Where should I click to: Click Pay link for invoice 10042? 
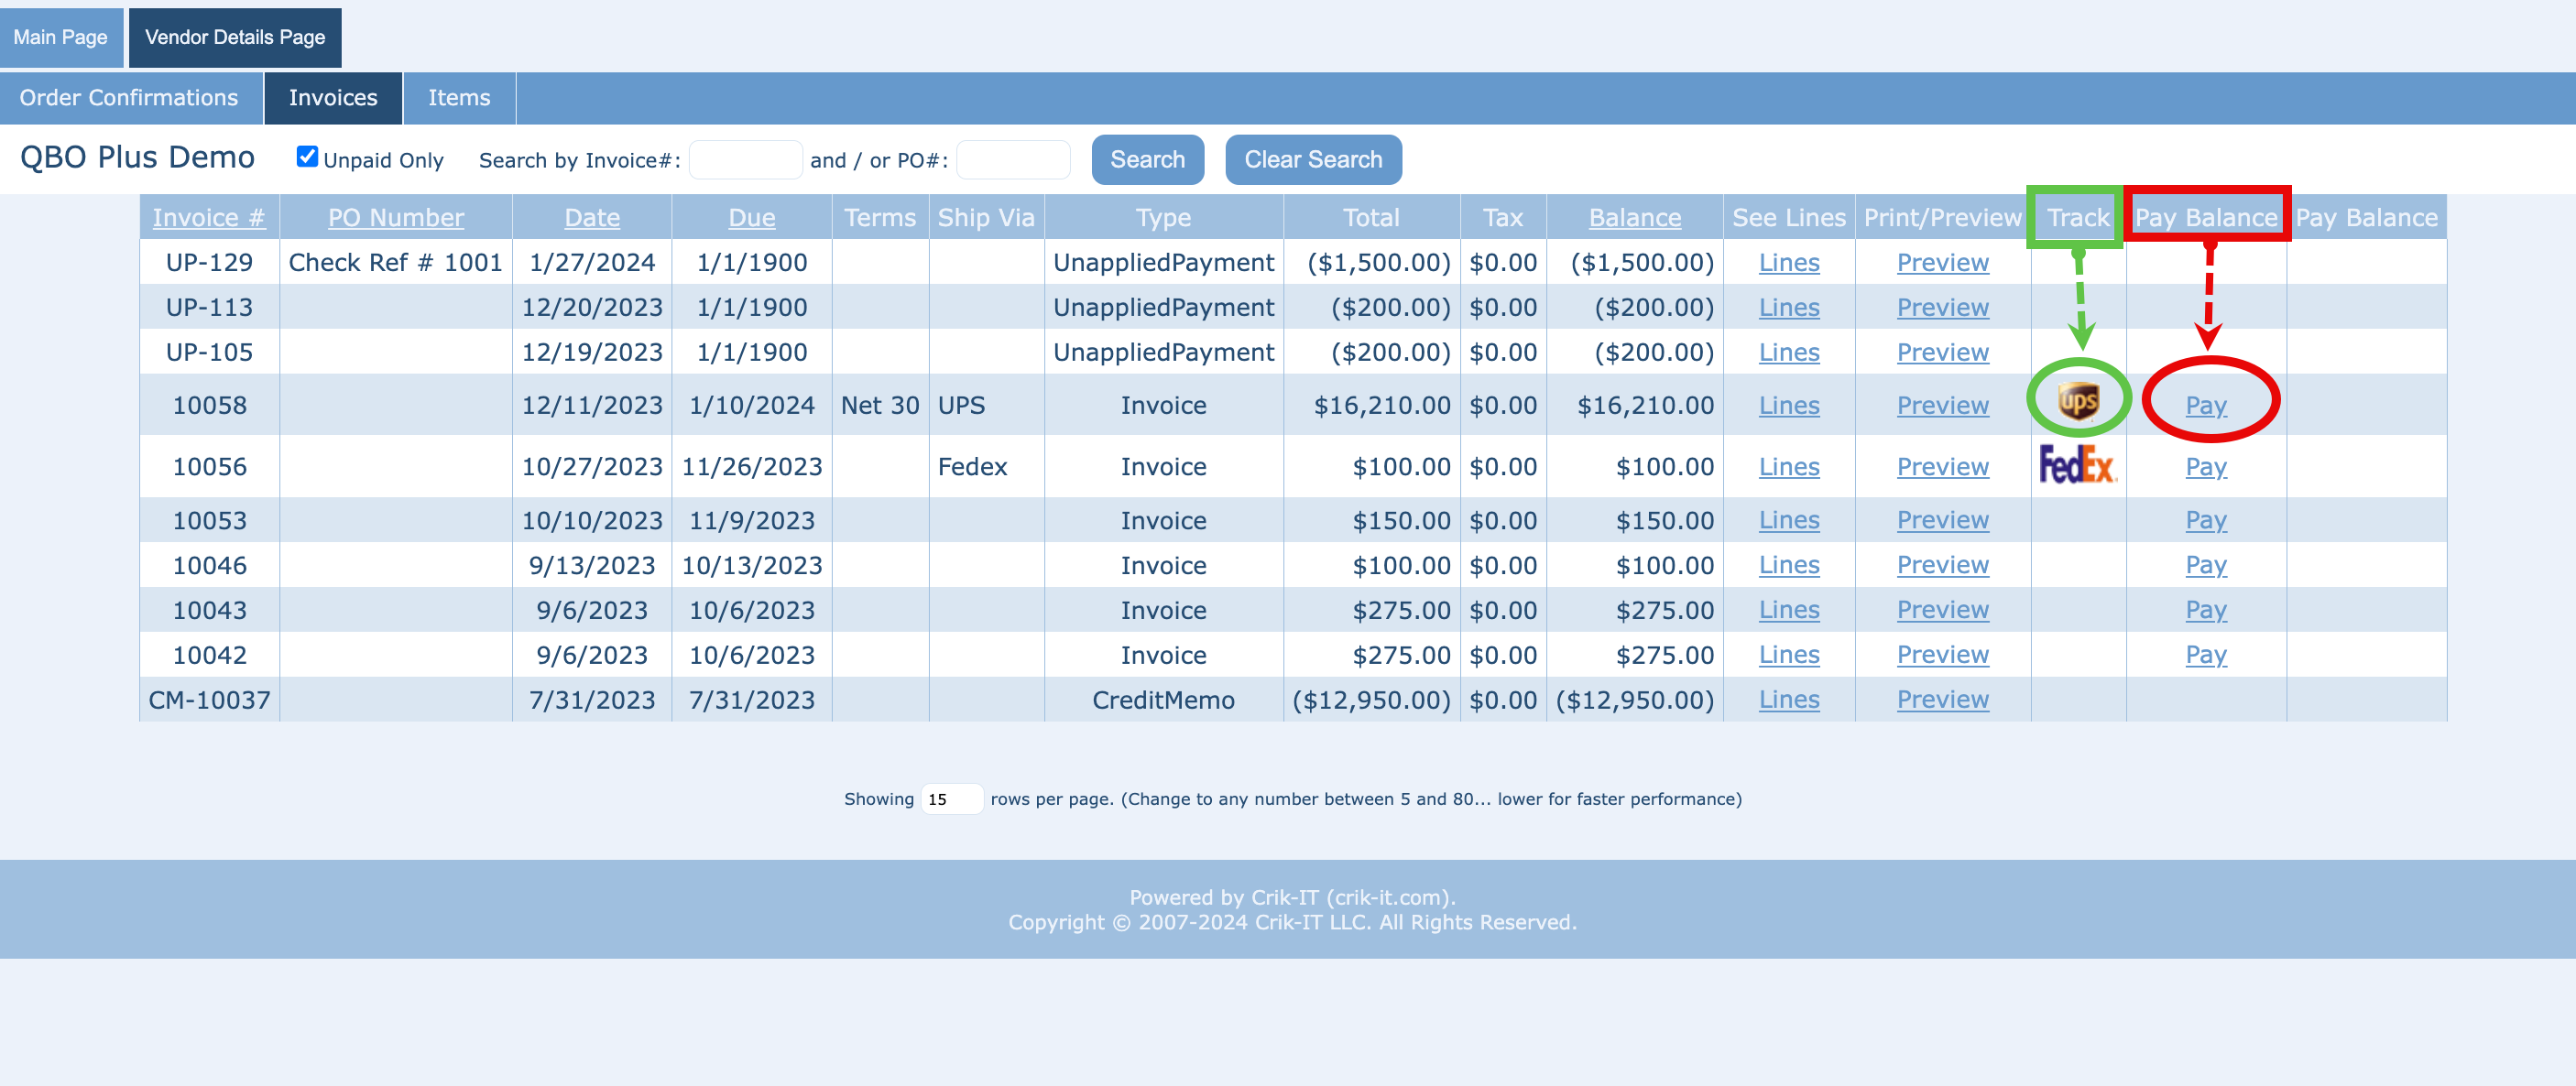click(x=2205, y=655)
